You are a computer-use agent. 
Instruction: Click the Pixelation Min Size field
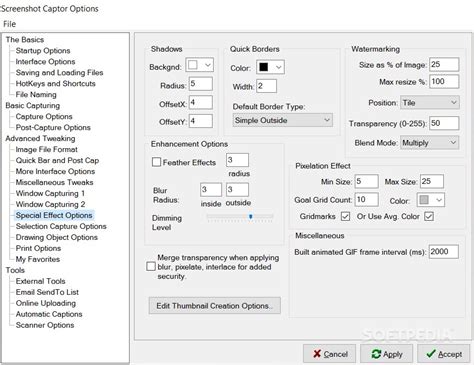coord(367,181)
